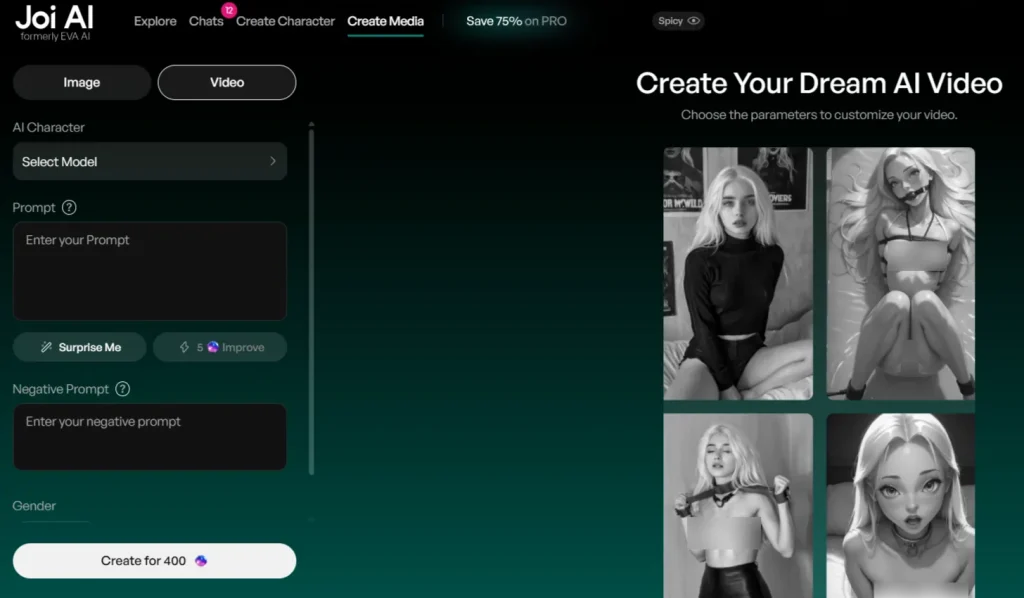Open the anime-style close-up face thumbnail
The width and height of the screenshot is (1024, 598).
(901, 505)
